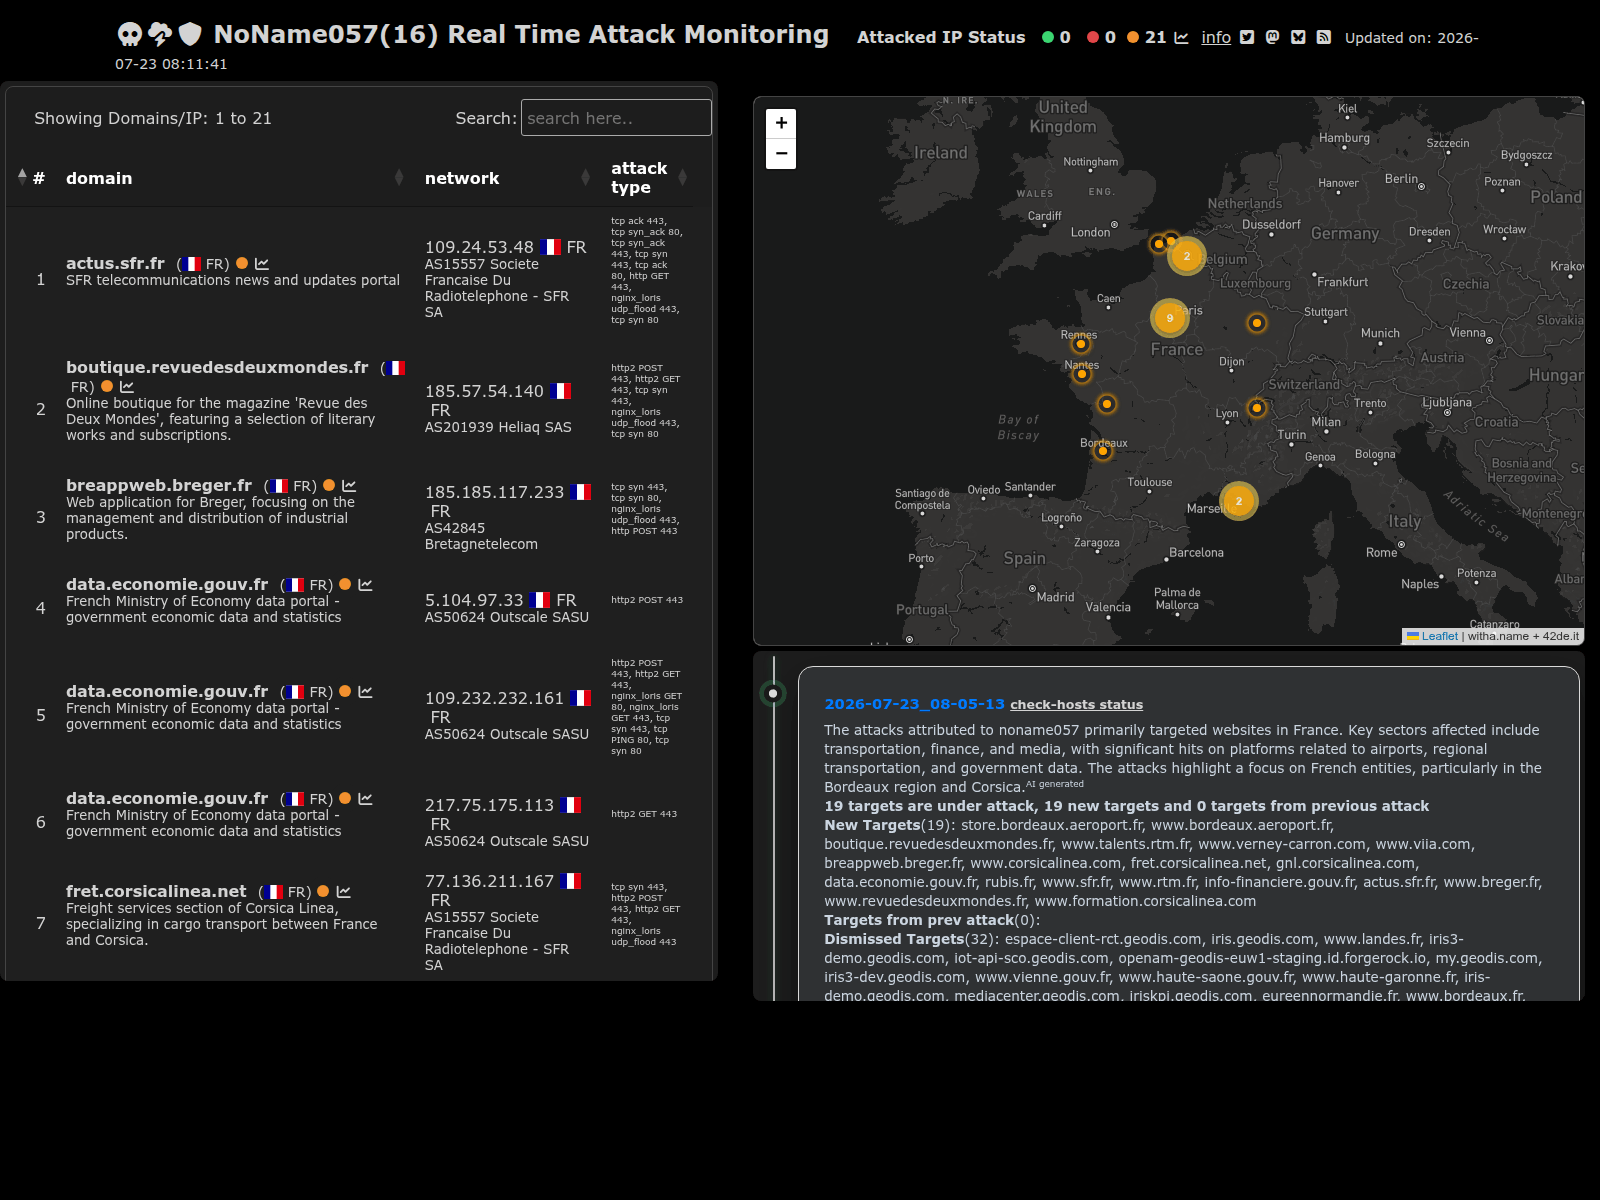Screen dimensions: 1600x1200
Task: Select the timeline marker beside the report
Action: tap(773, 693)
